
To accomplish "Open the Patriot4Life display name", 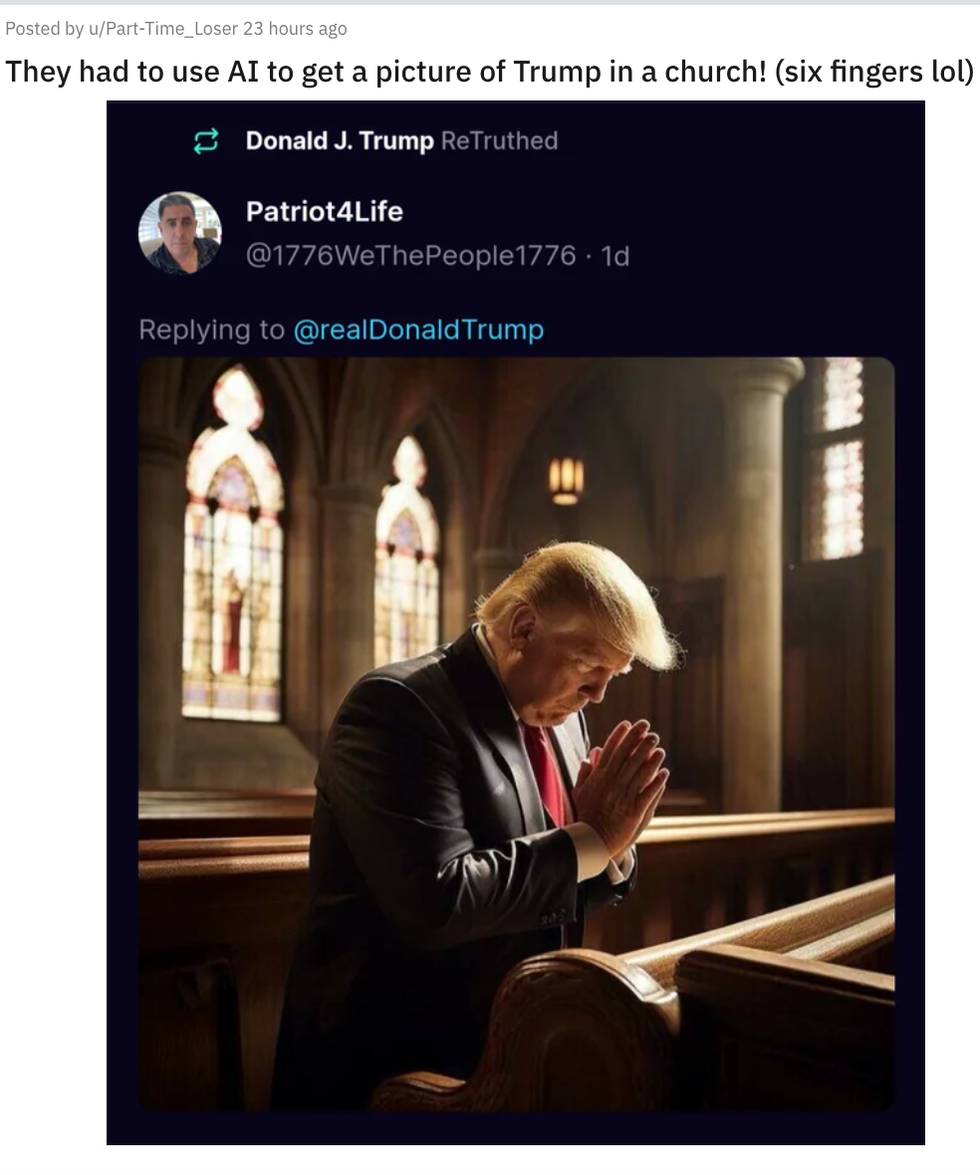I will tap(324, 211).
